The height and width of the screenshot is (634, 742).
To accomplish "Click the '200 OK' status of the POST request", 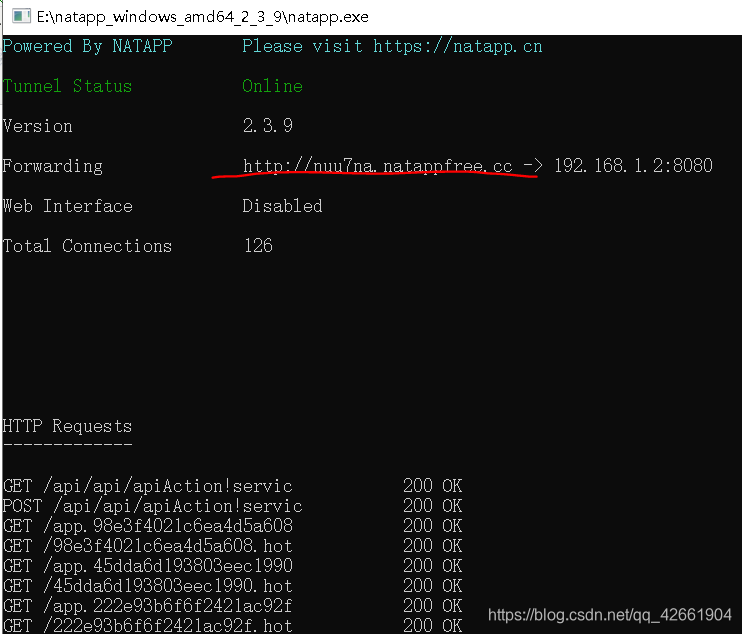I will [433, 506].
